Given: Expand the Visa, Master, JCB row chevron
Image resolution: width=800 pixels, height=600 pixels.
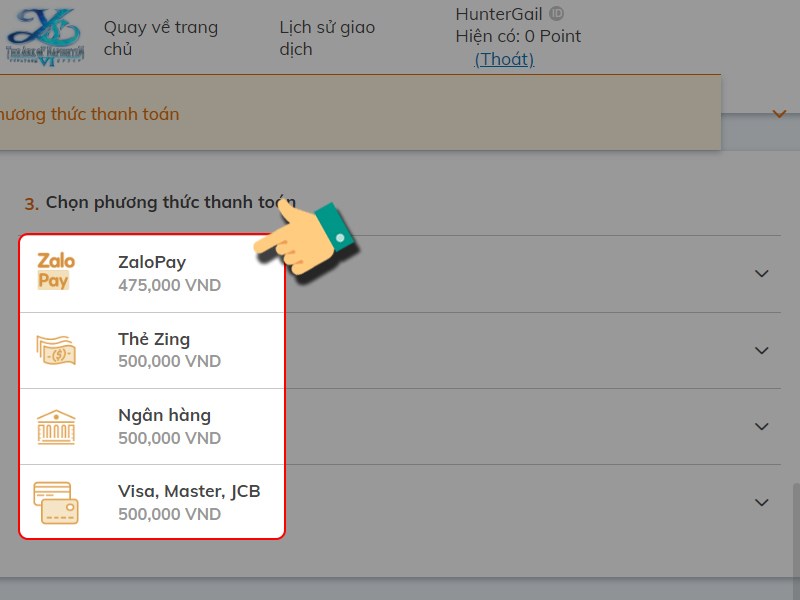Looking at the screenshot, I should (762, 502).
